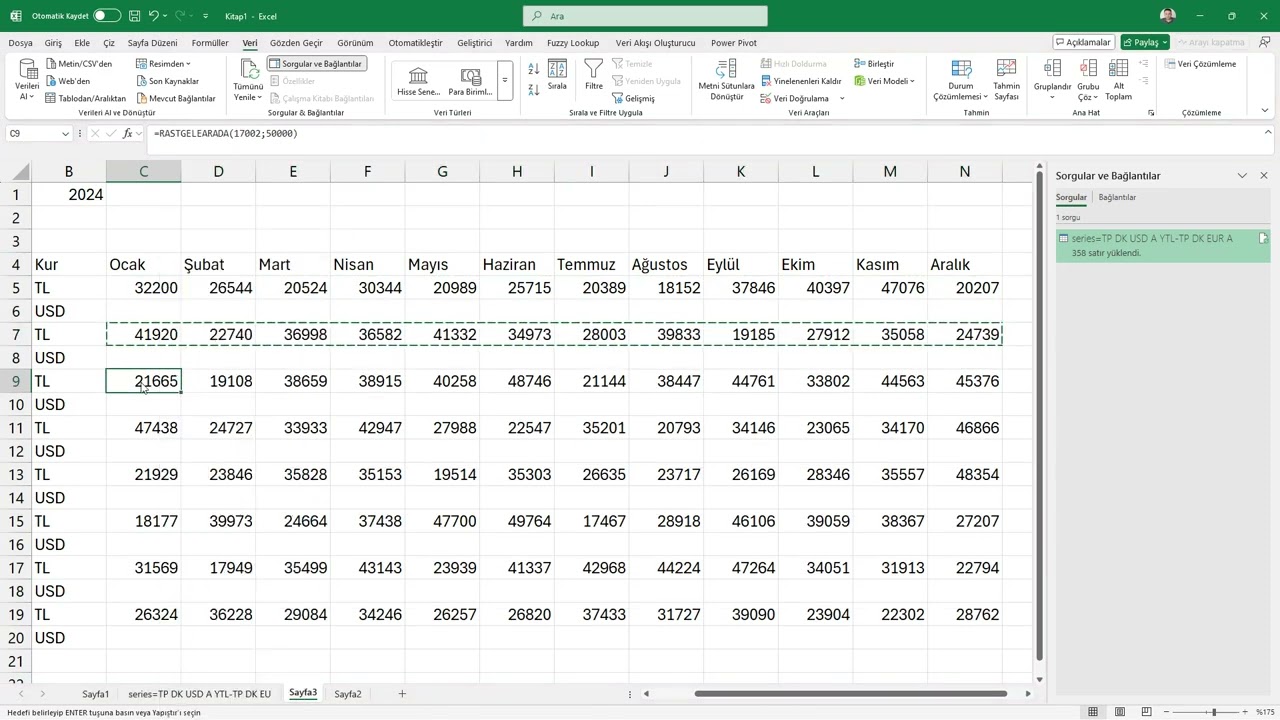Screen dimensions: 1280x720
Task: Toggle the Otomatik Kaydet switch
Action: [x=107, y=16]
